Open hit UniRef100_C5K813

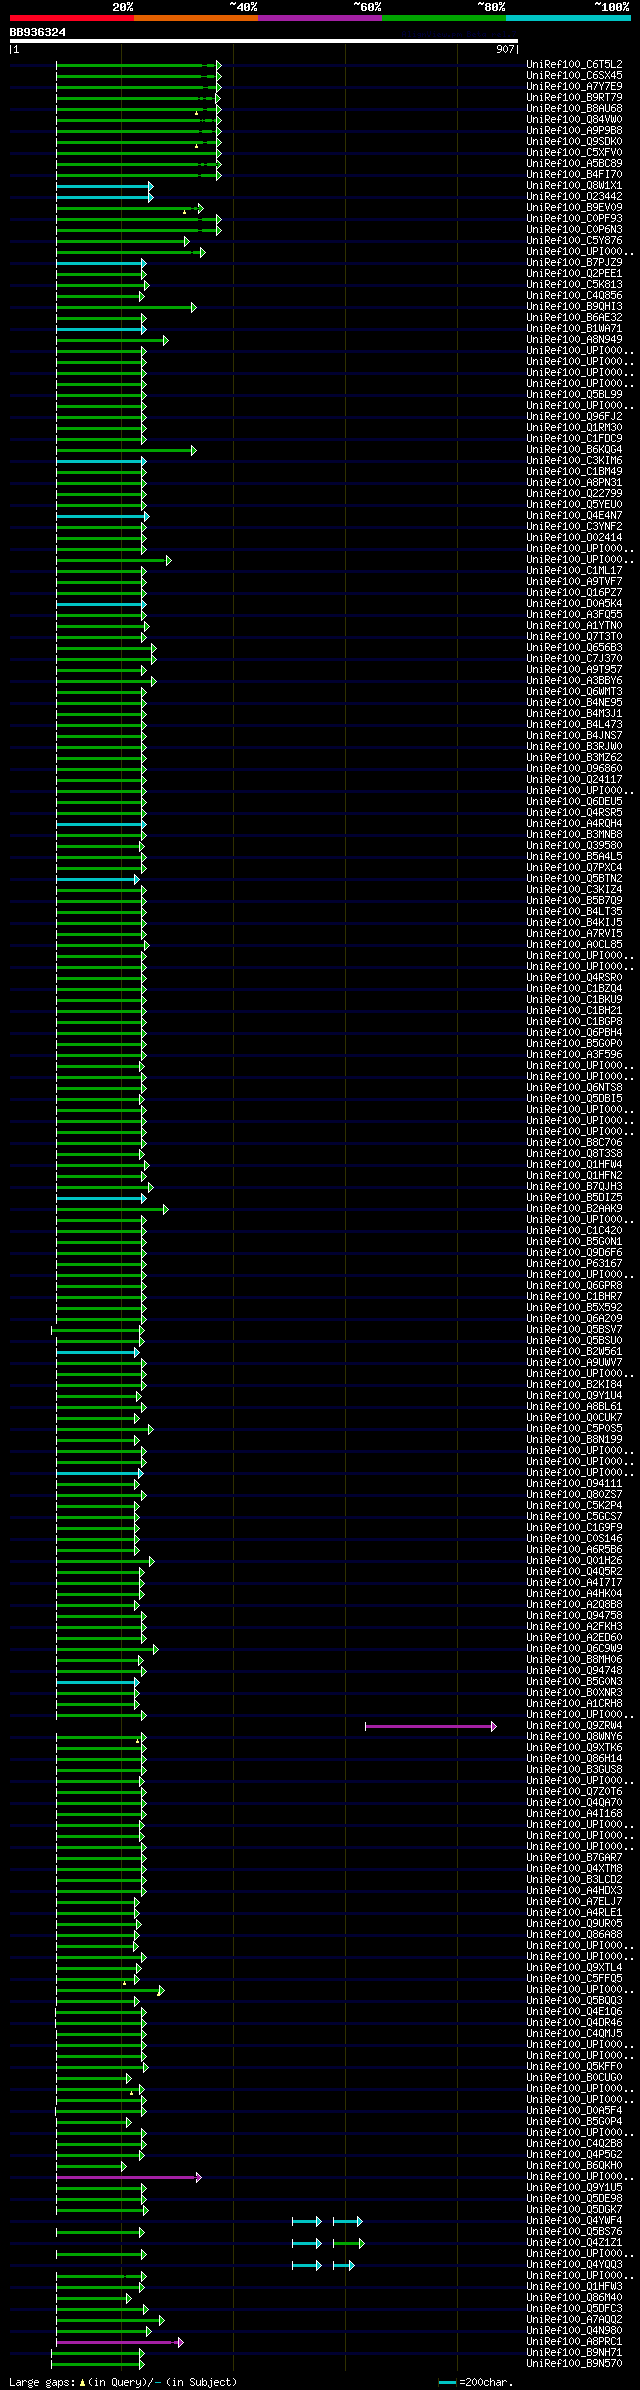click(x=574, y=284)
